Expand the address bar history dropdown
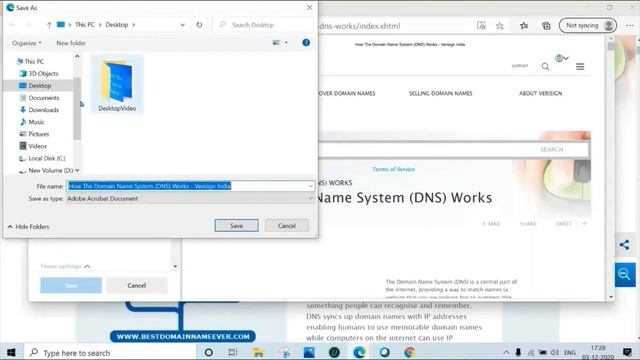The width and height of the screenshot is (640, 360). pos(182,25)
